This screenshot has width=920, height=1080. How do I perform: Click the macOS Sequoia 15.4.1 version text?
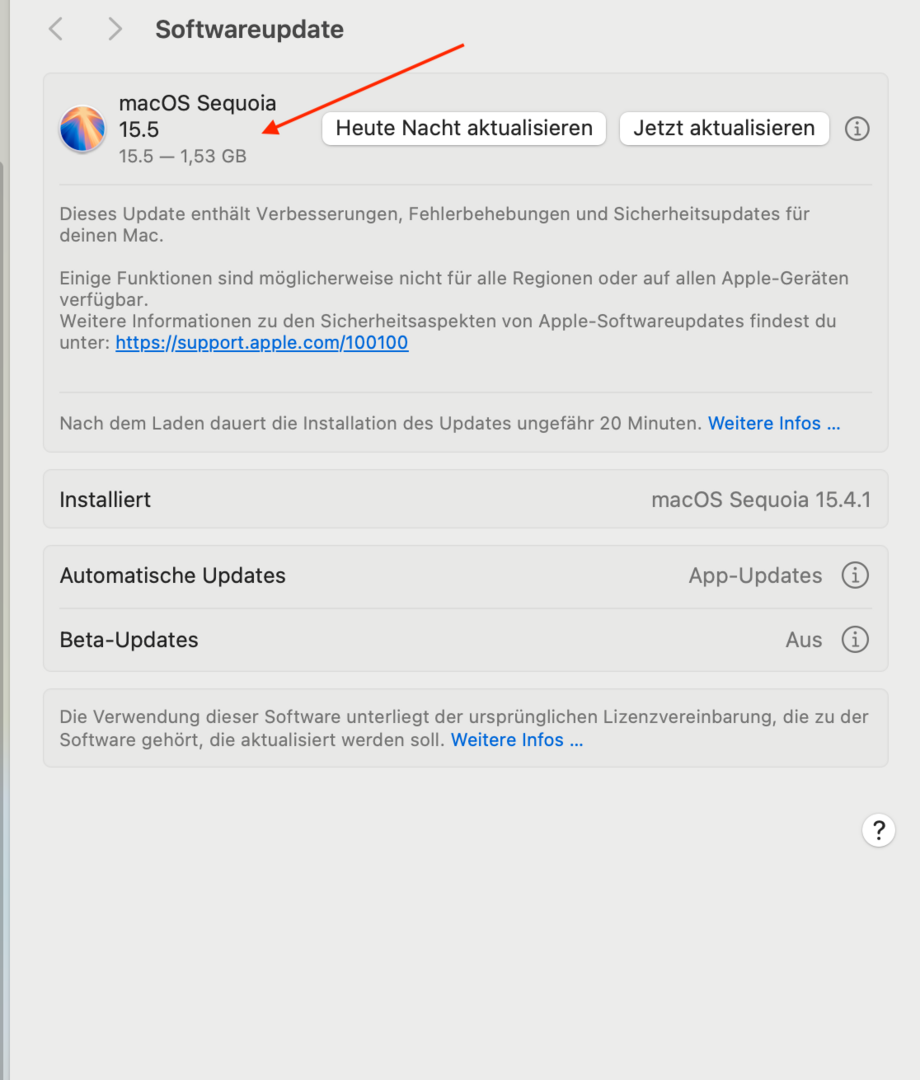click(761, 499)
